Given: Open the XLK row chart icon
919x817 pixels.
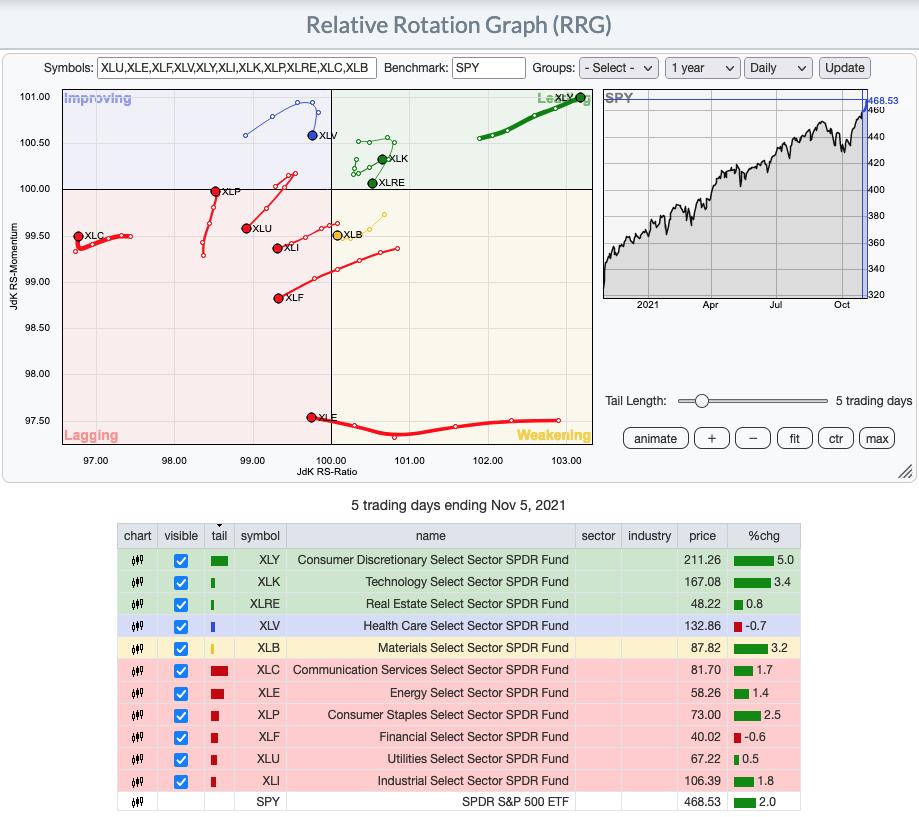Looking at the screenshot, I should [x=137, y=582].
